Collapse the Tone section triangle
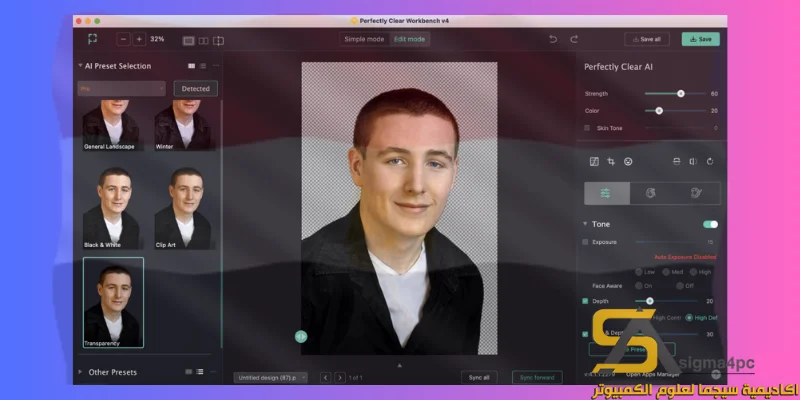800x400 pixels. click(x=585, y=224)
